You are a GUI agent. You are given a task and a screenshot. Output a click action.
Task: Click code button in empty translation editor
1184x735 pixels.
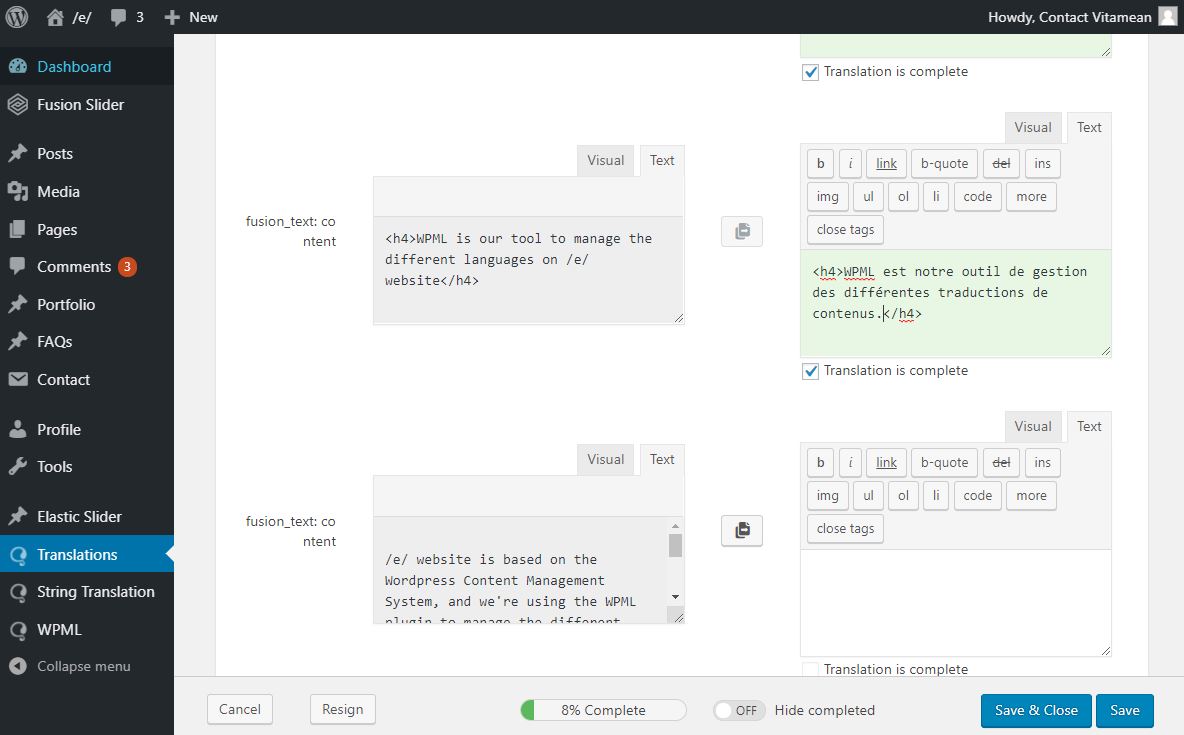[977, 496]
